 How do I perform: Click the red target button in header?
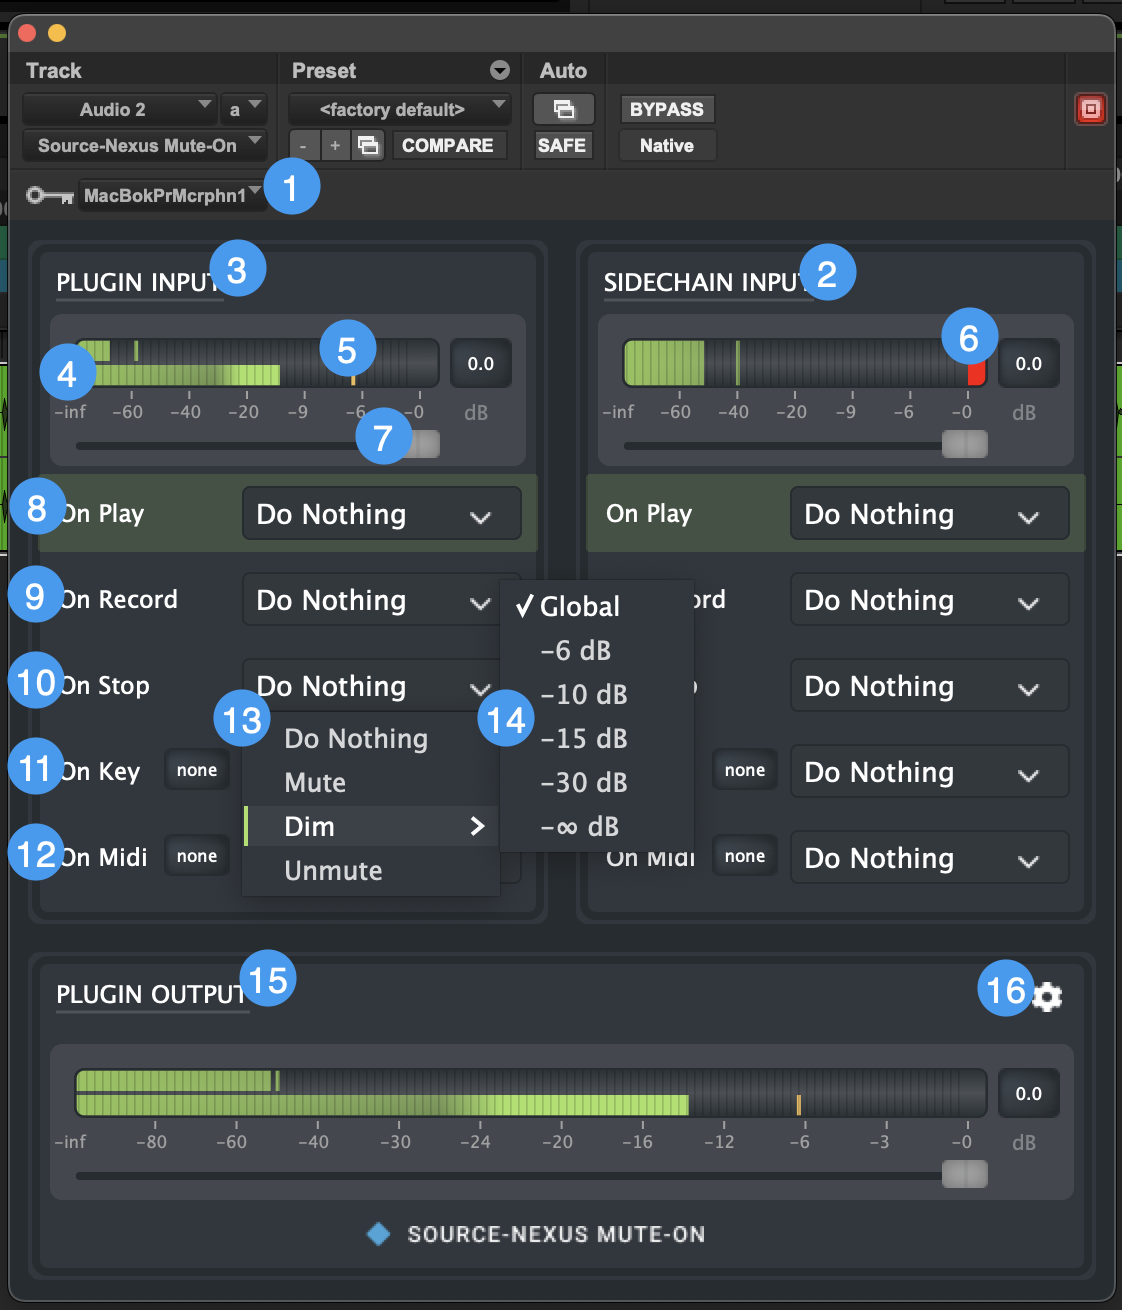[1090, 109]
